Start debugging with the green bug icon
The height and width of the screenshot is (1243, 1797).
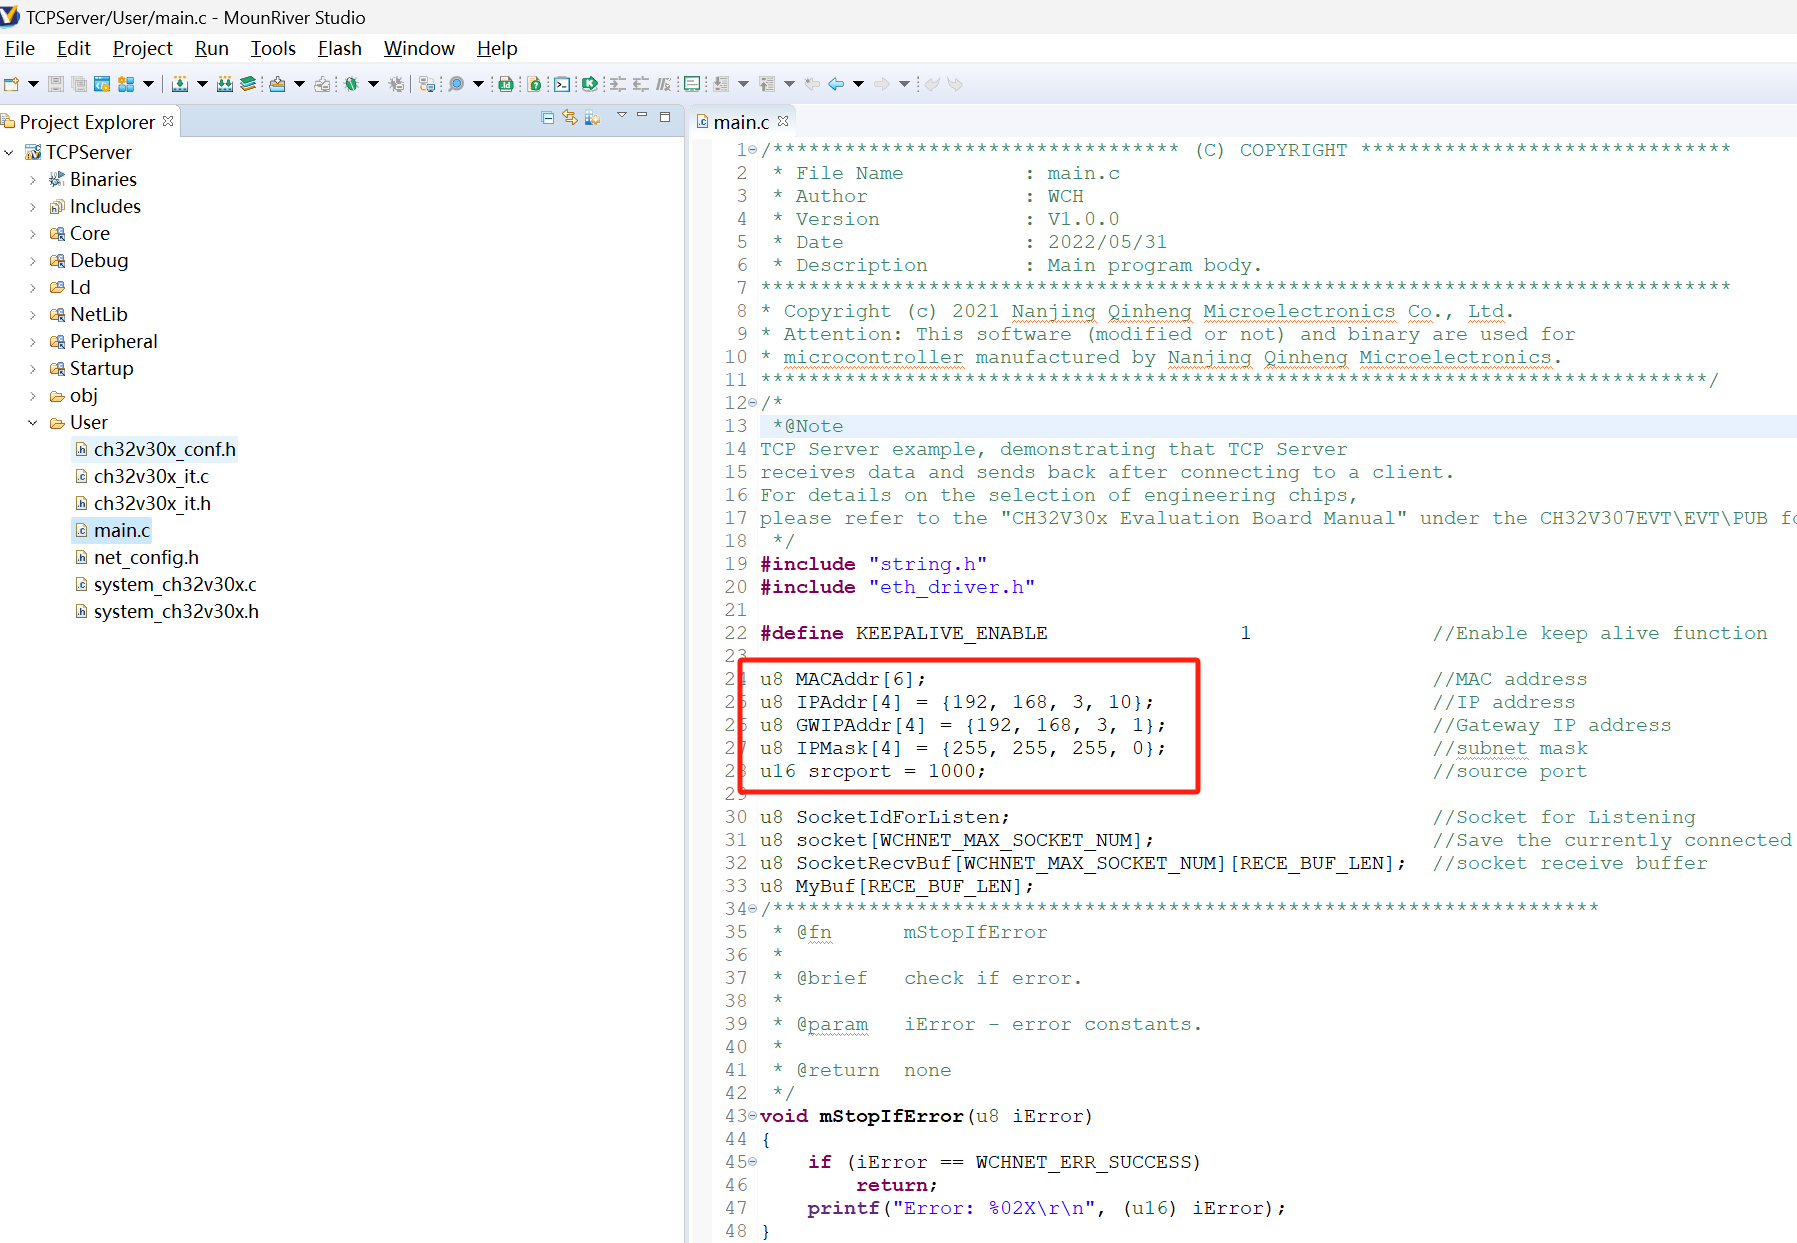coord(351,84)
